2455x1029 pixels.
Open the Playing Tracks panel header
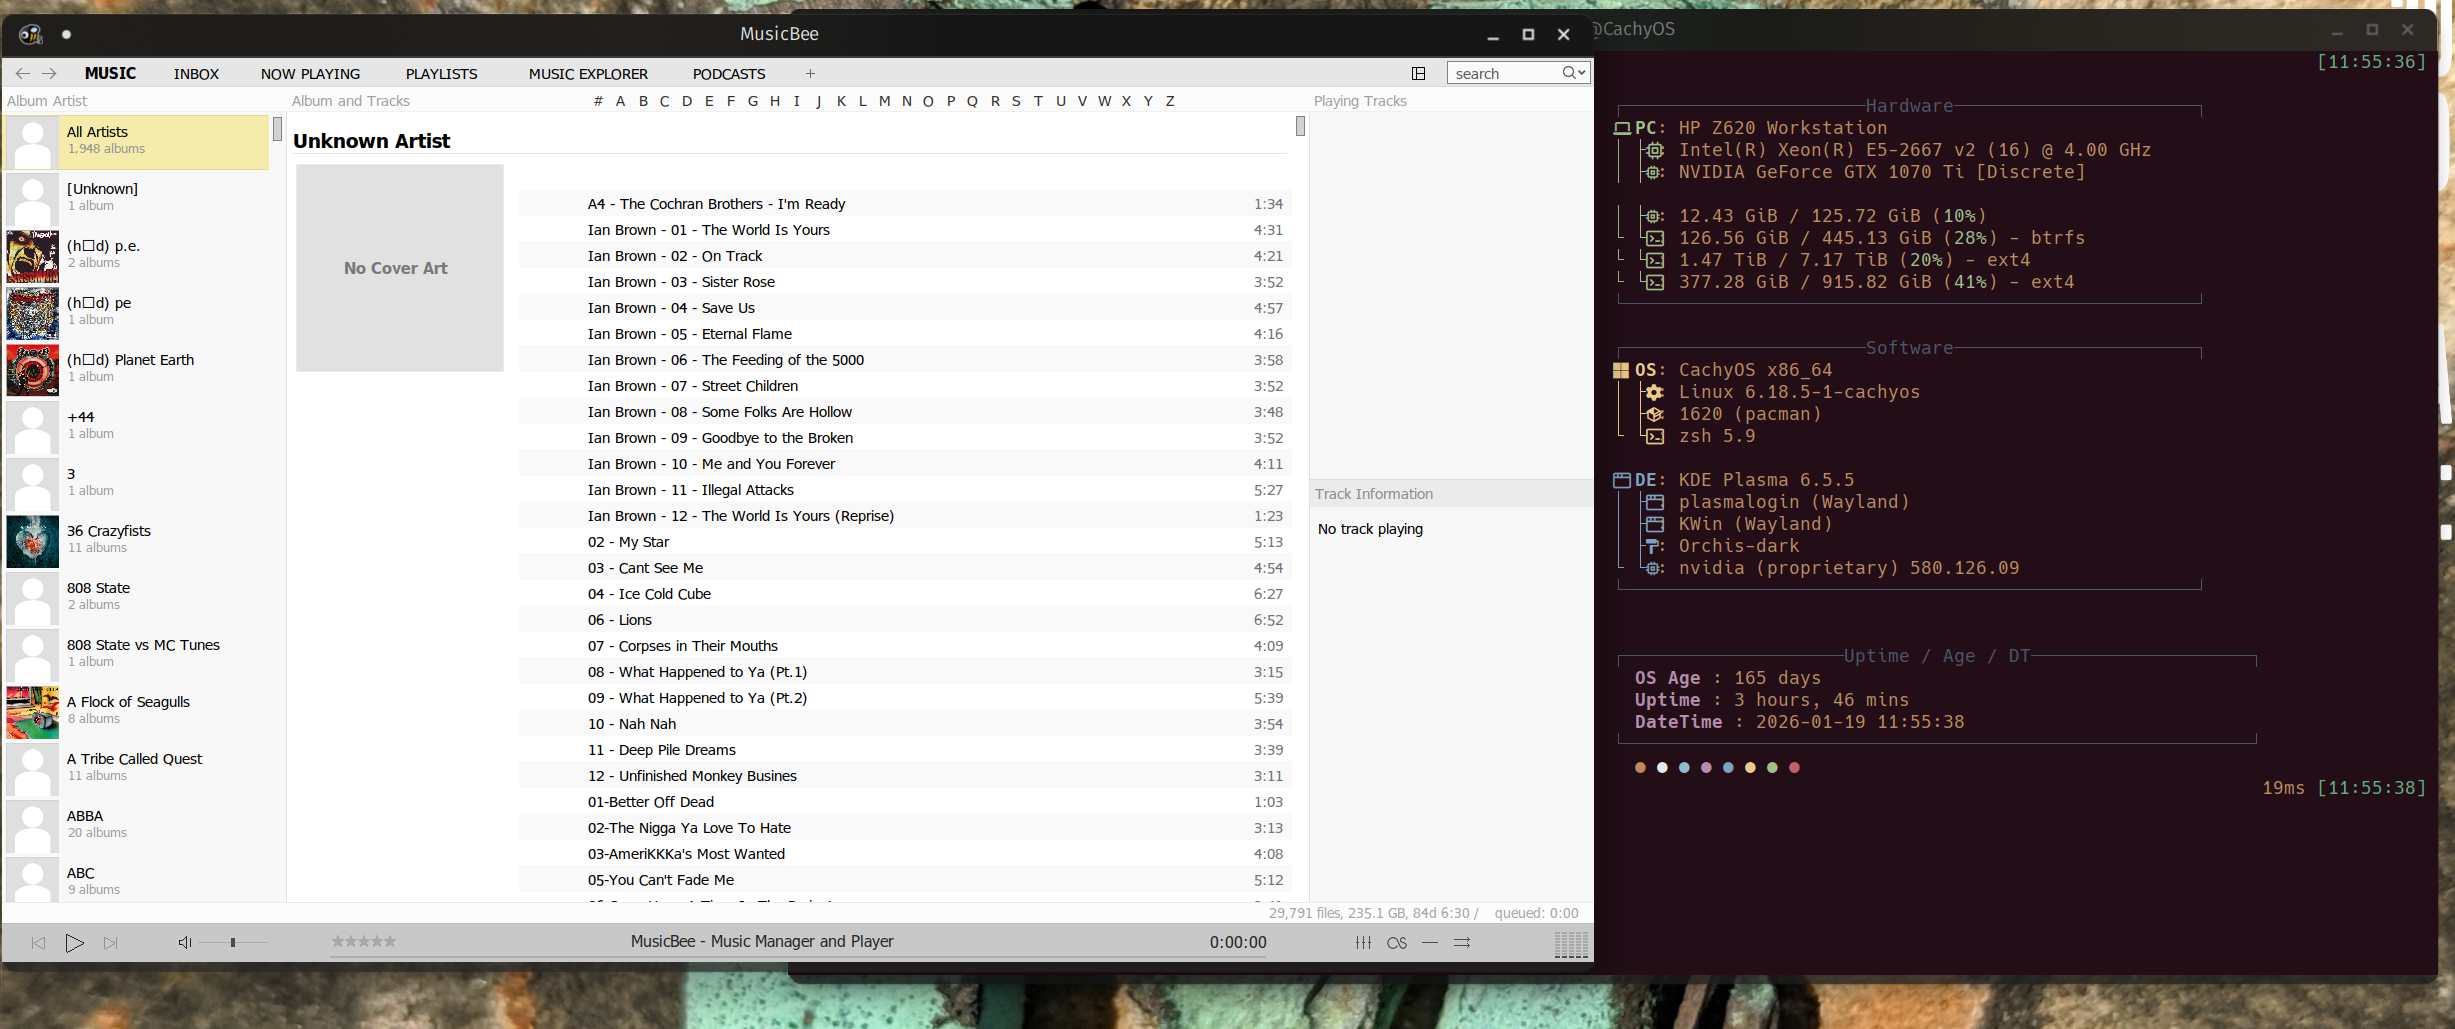(1360, 101)
